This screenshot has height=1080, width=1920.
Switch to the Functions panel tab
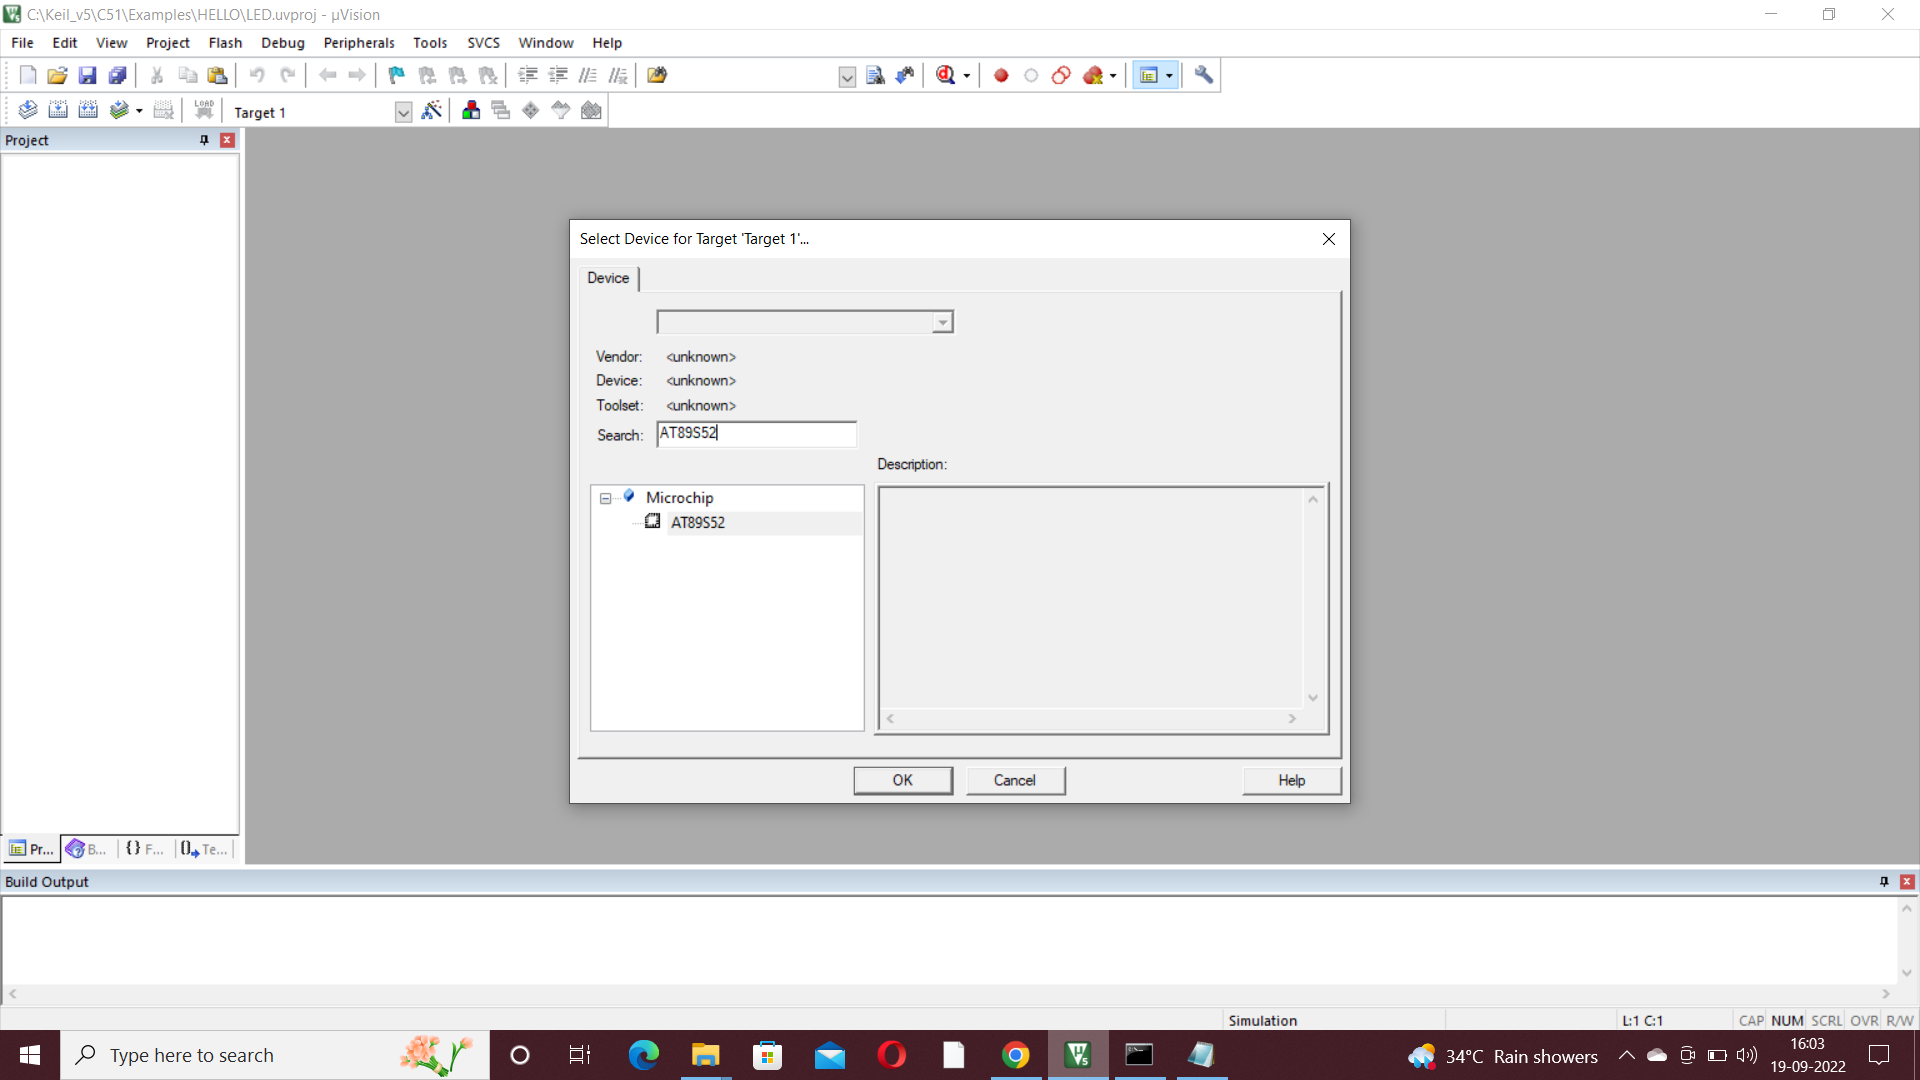145,849
